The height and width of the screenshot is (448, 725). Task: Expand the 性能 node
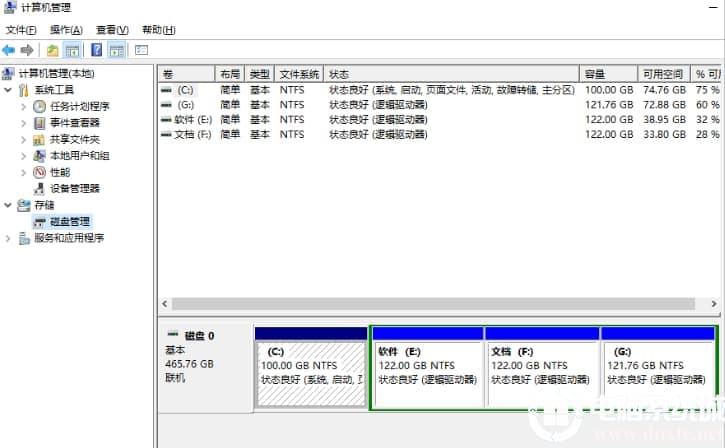24,172
